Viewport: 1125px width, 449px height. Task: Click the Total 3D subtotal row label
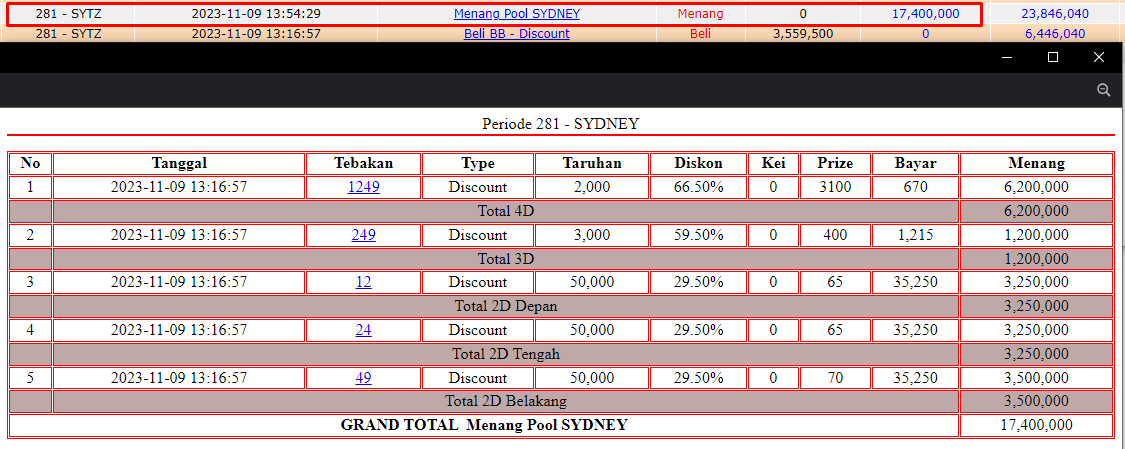[x=507, y=259]
